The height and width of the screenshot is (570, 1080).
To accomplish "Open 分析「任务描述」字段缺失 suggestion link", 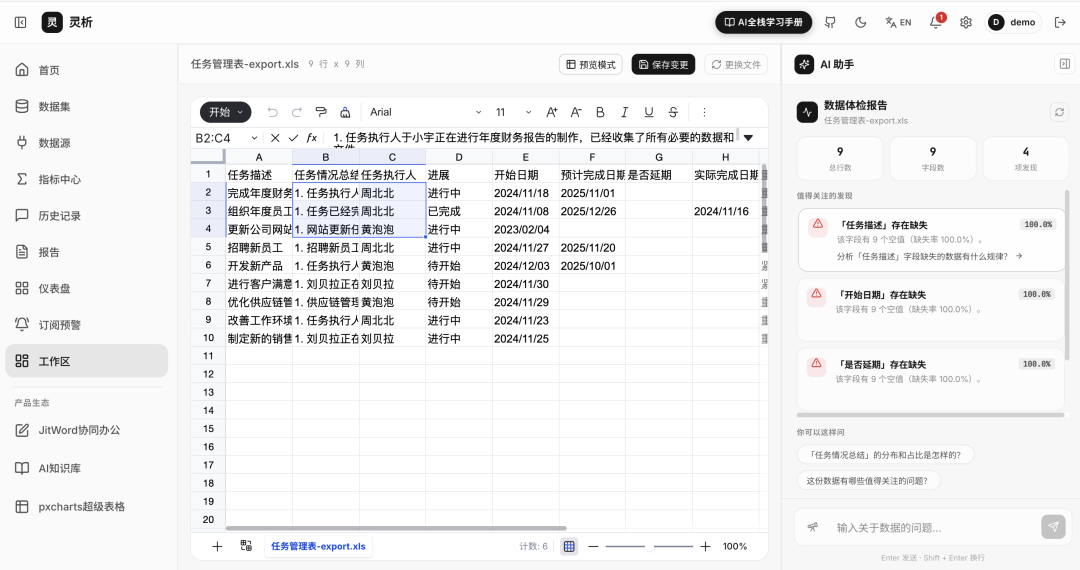I will (929, 256).
